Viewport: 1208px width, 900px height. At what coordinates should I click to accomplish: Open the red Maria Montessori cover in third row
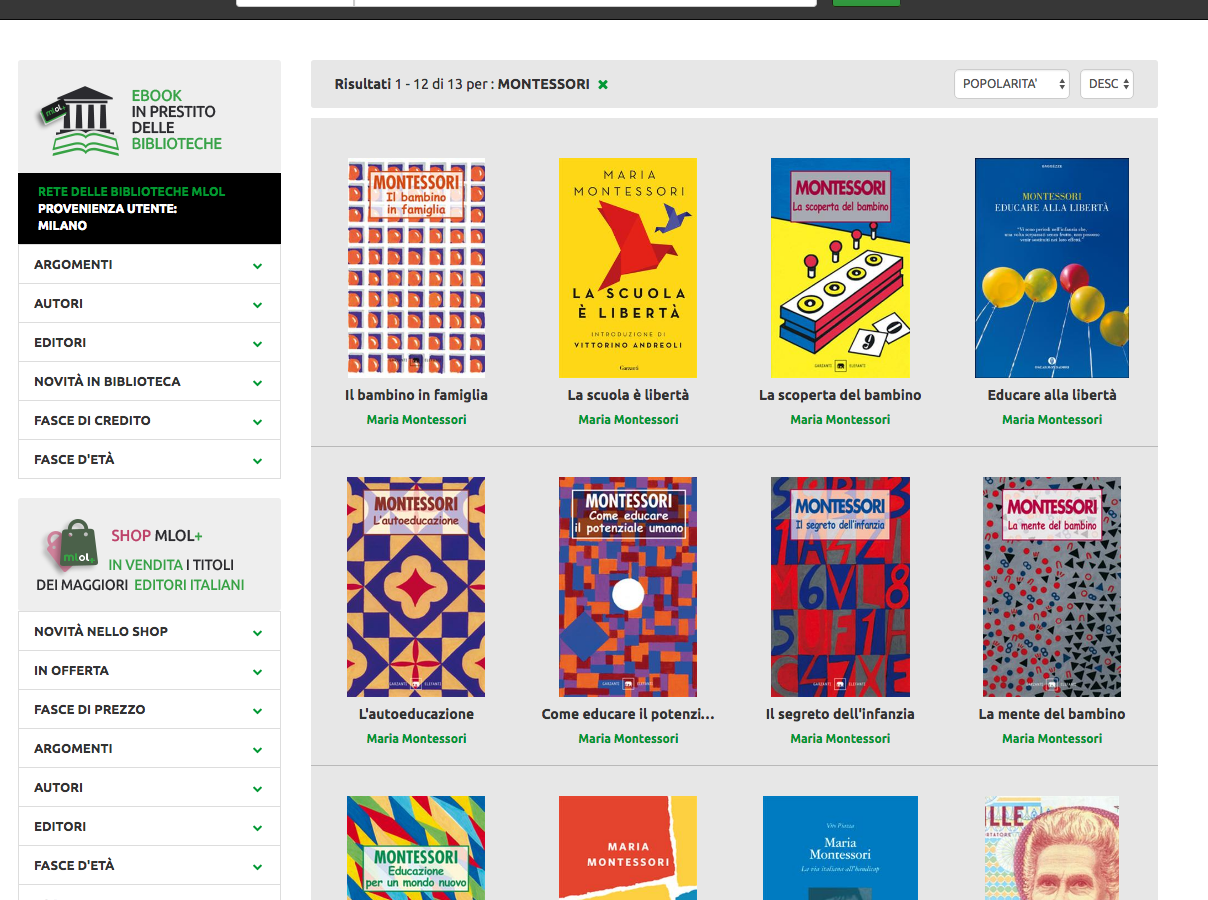coord(628,848)
